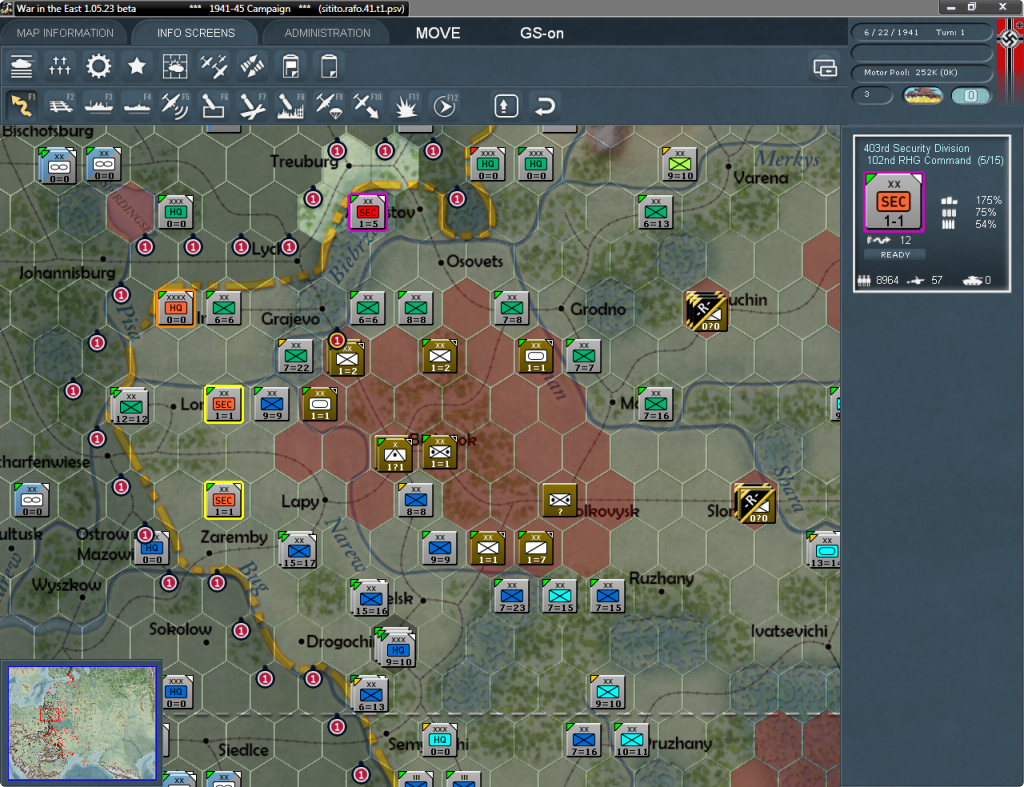Select the Soviet unknown '?' counter near Volkovysk
The image size is (1024, 787).
click(x=560, y=500)
